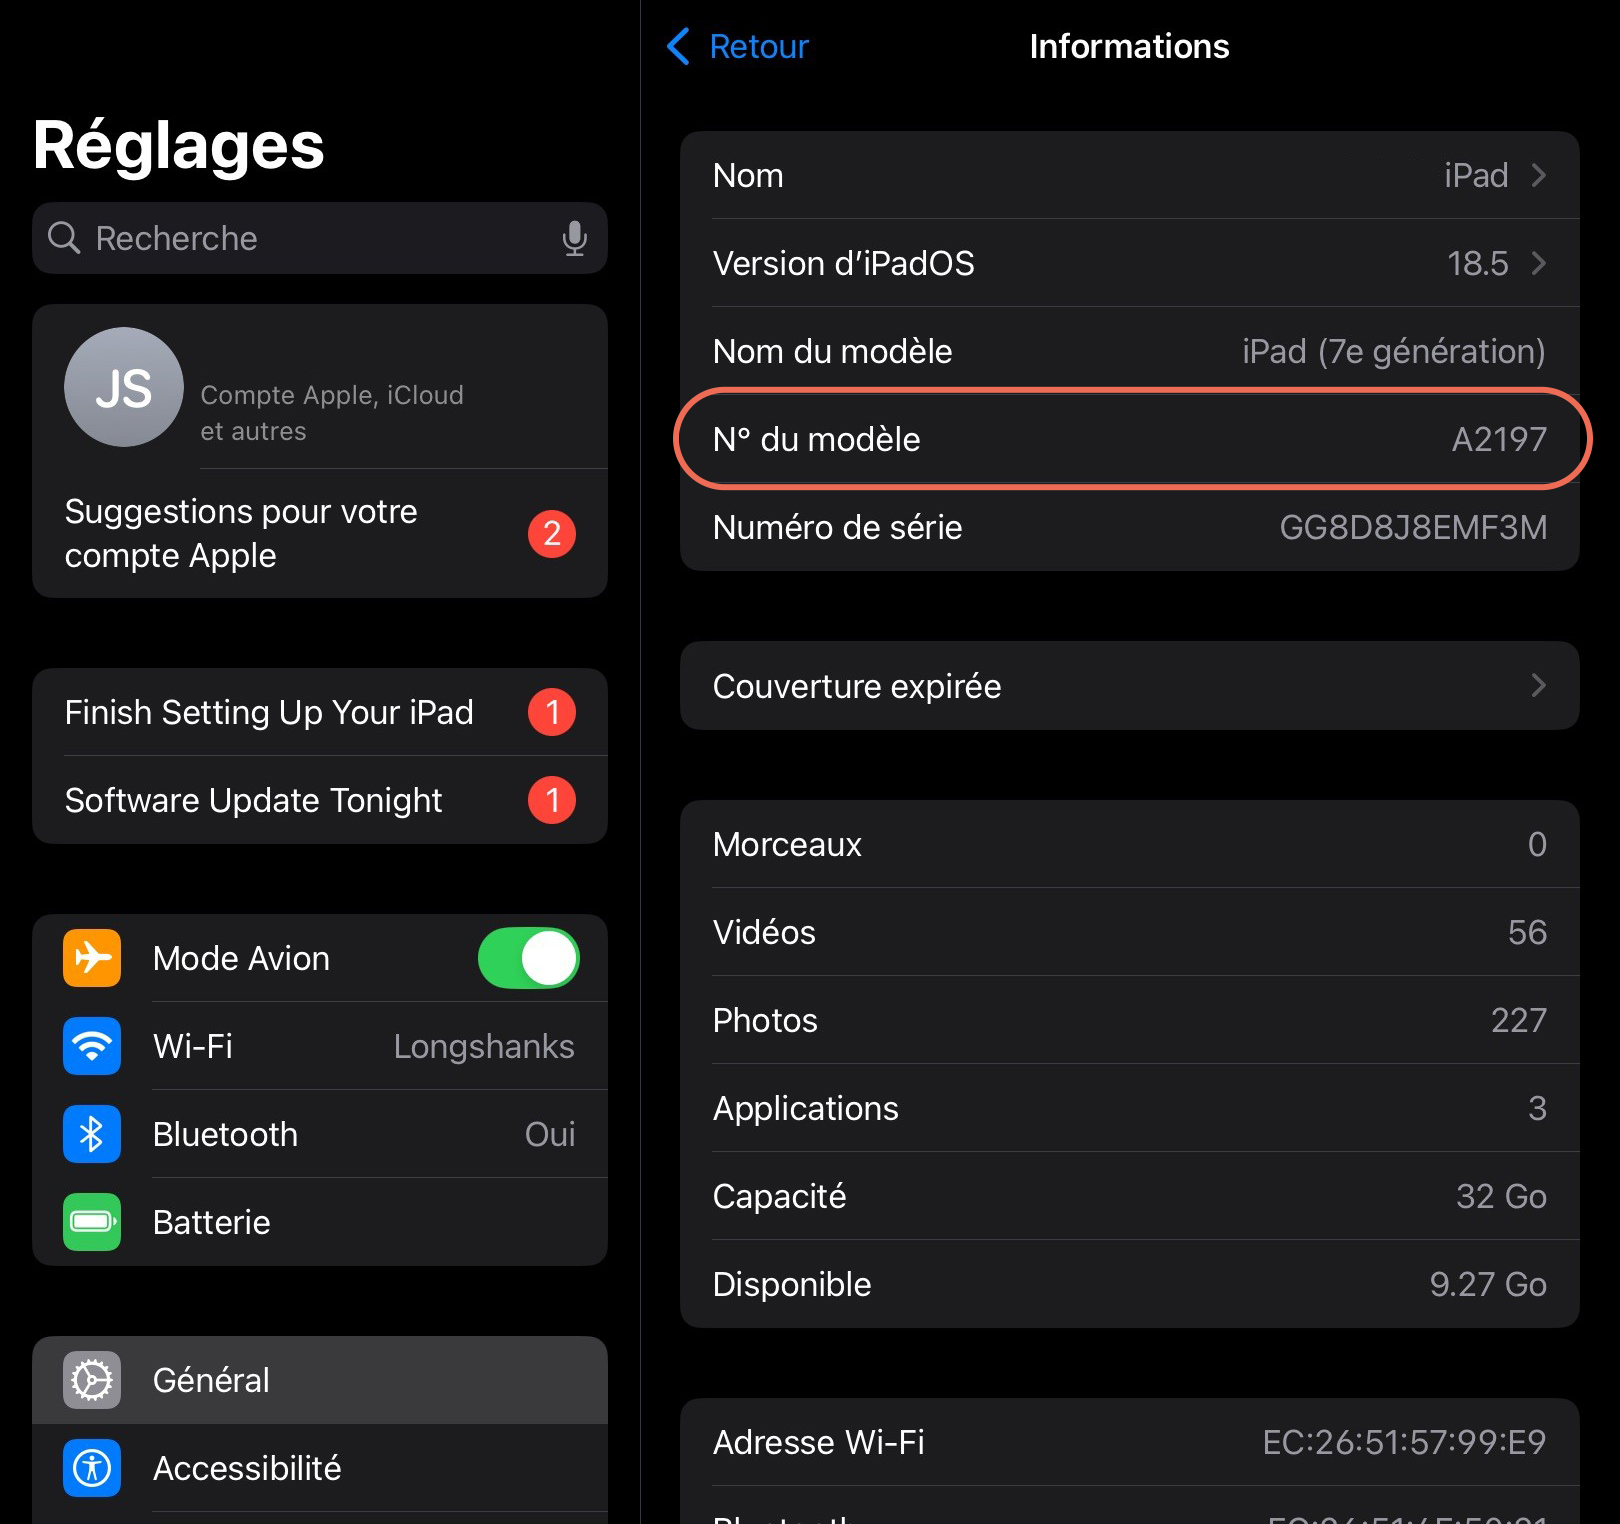The height and width of the screenshot is (1524, 1620).
Task: Click the Général gear icon
Action: point(92,1380)
